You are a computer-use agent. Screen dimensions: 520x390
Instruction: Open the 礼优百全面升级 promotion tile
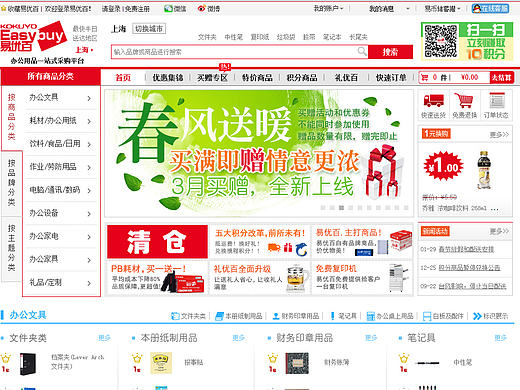(x=259, y=278)
